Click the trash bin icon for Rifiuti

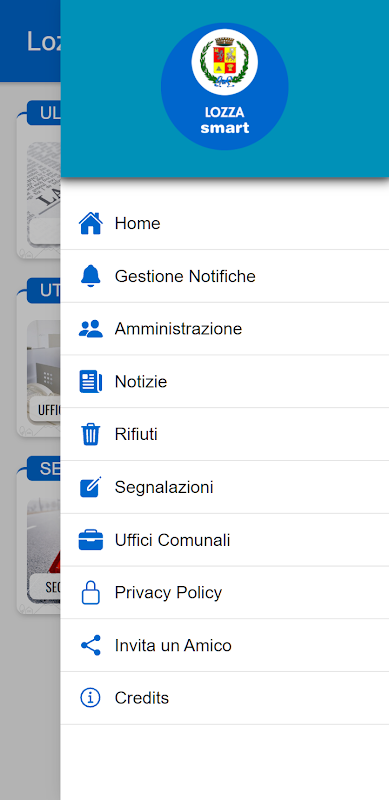click(91, 435)
